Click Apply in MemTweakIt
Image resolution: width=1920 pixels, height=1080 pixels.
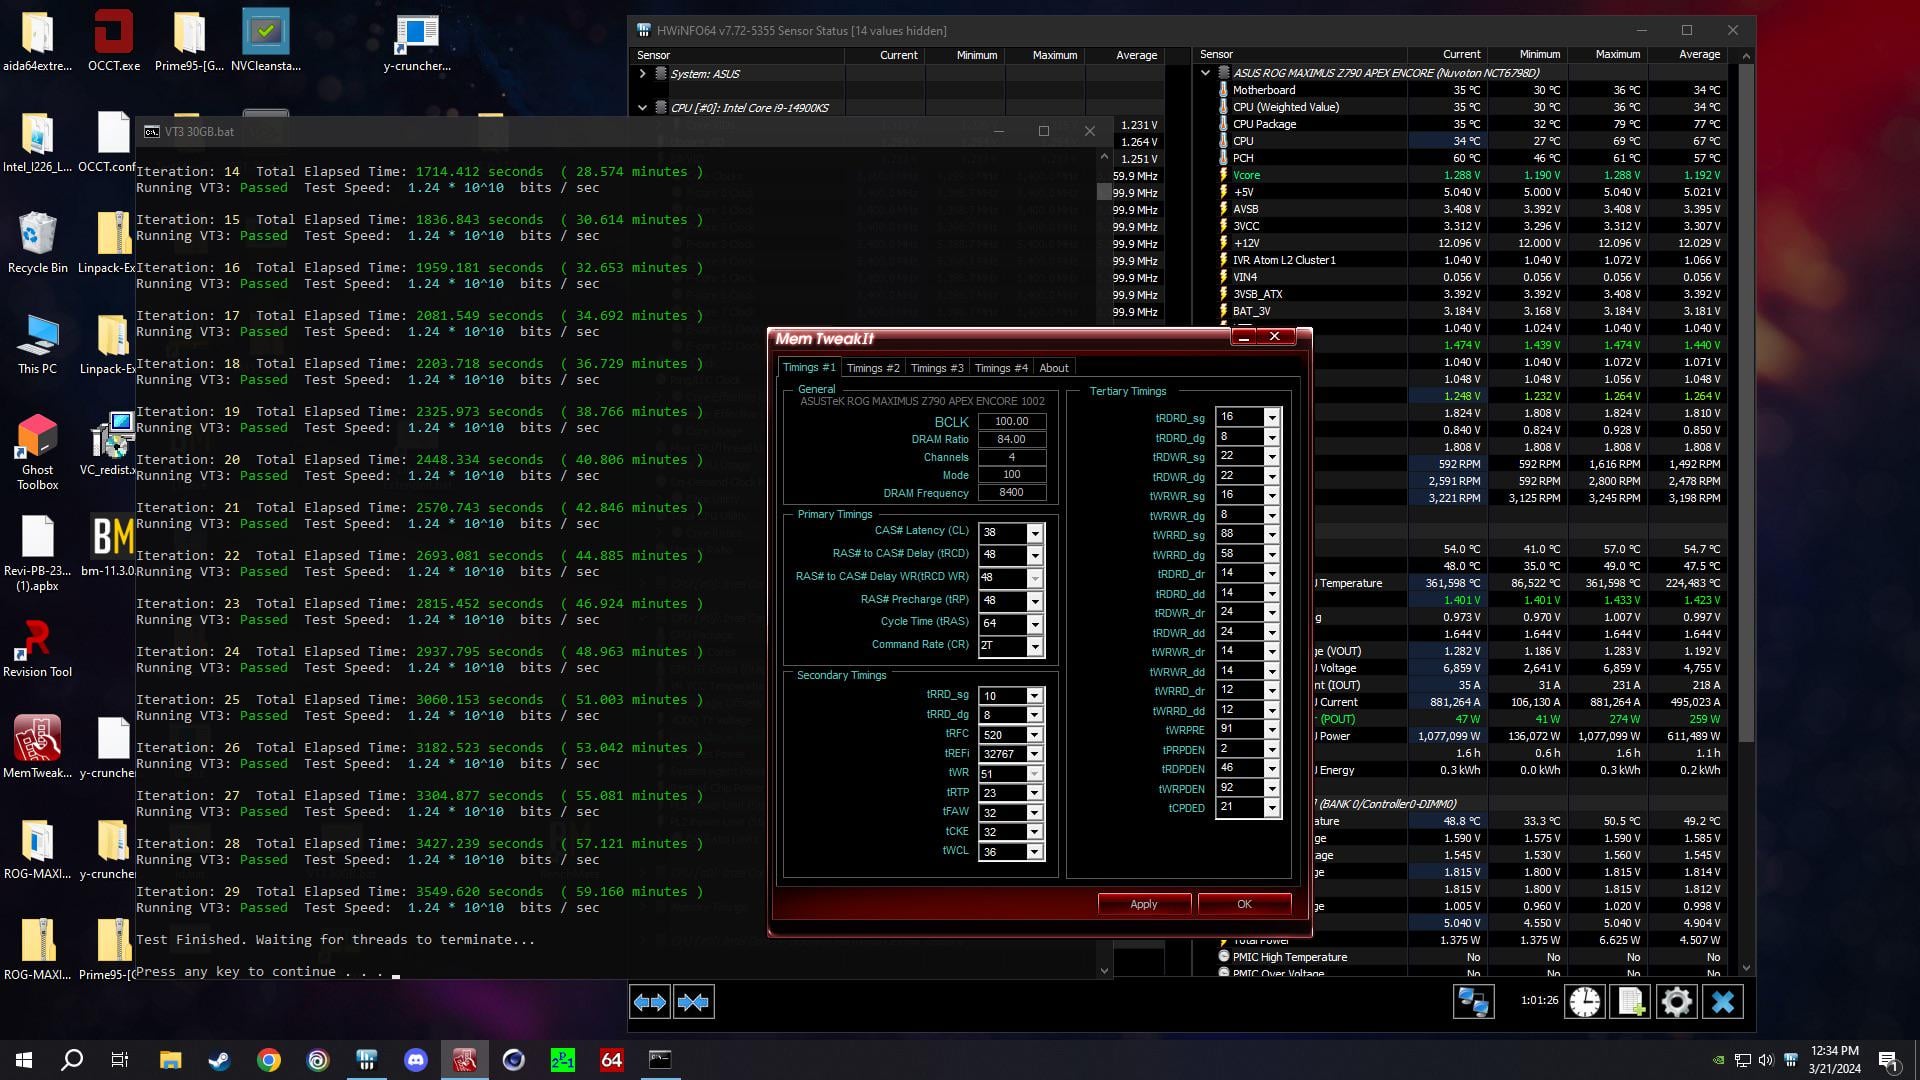point(1144,904)
